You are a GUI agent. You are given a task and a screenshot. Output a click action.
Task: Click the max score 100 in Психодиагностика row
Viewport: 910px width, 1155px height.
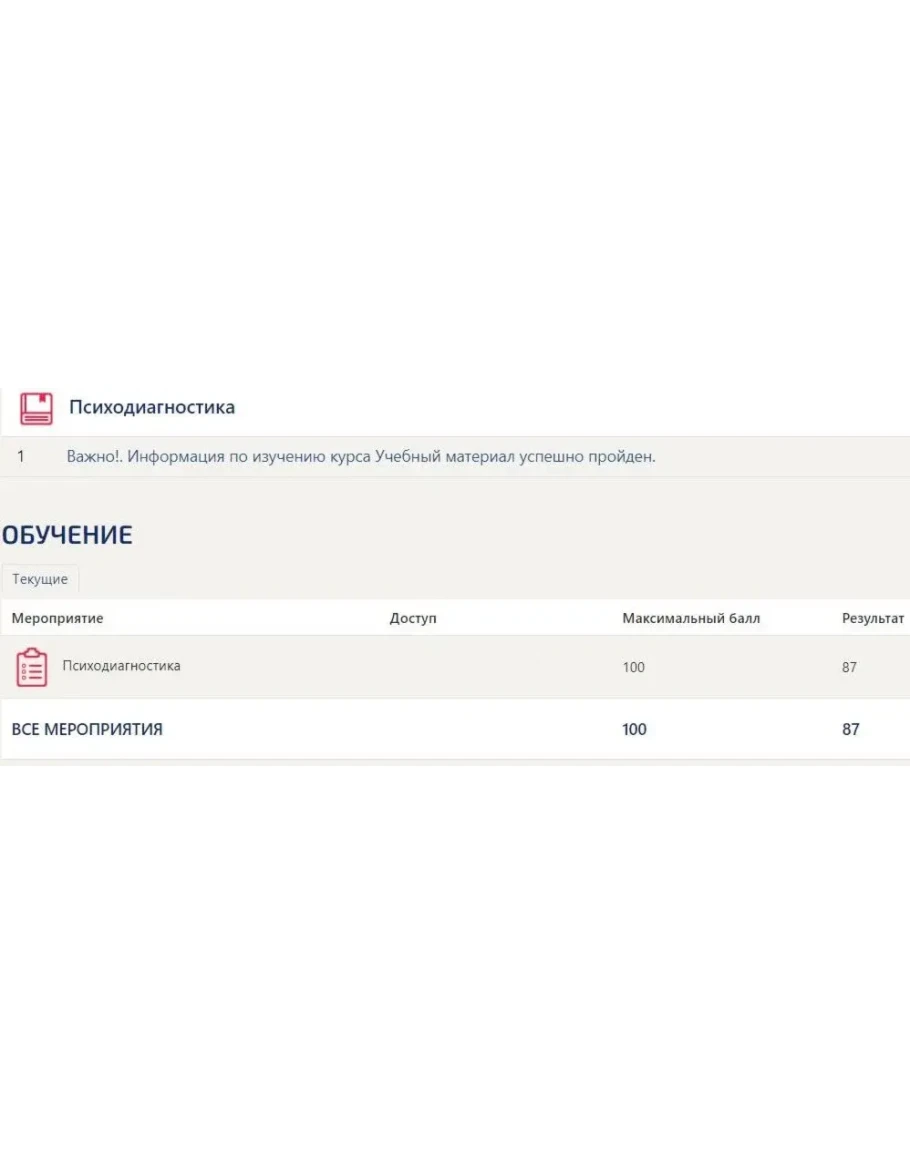tap(634, 667)
